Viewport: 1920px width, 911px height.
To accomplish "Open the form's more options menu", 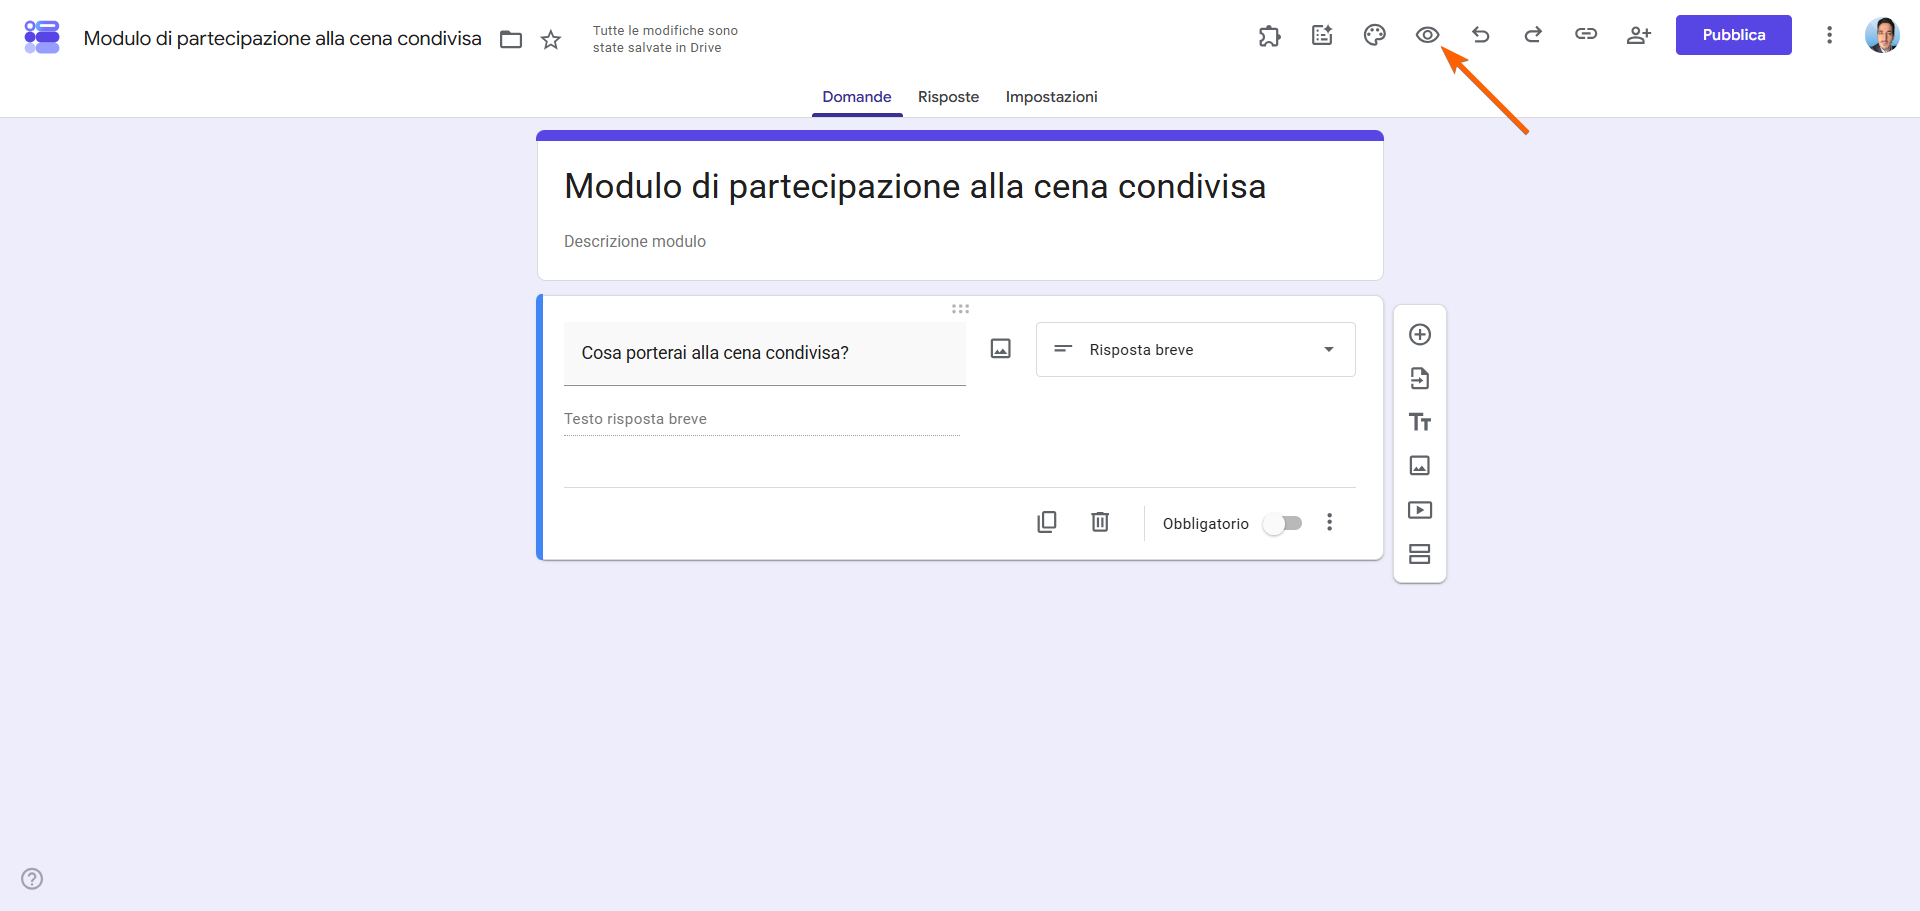I will [x=1829, y=35].
